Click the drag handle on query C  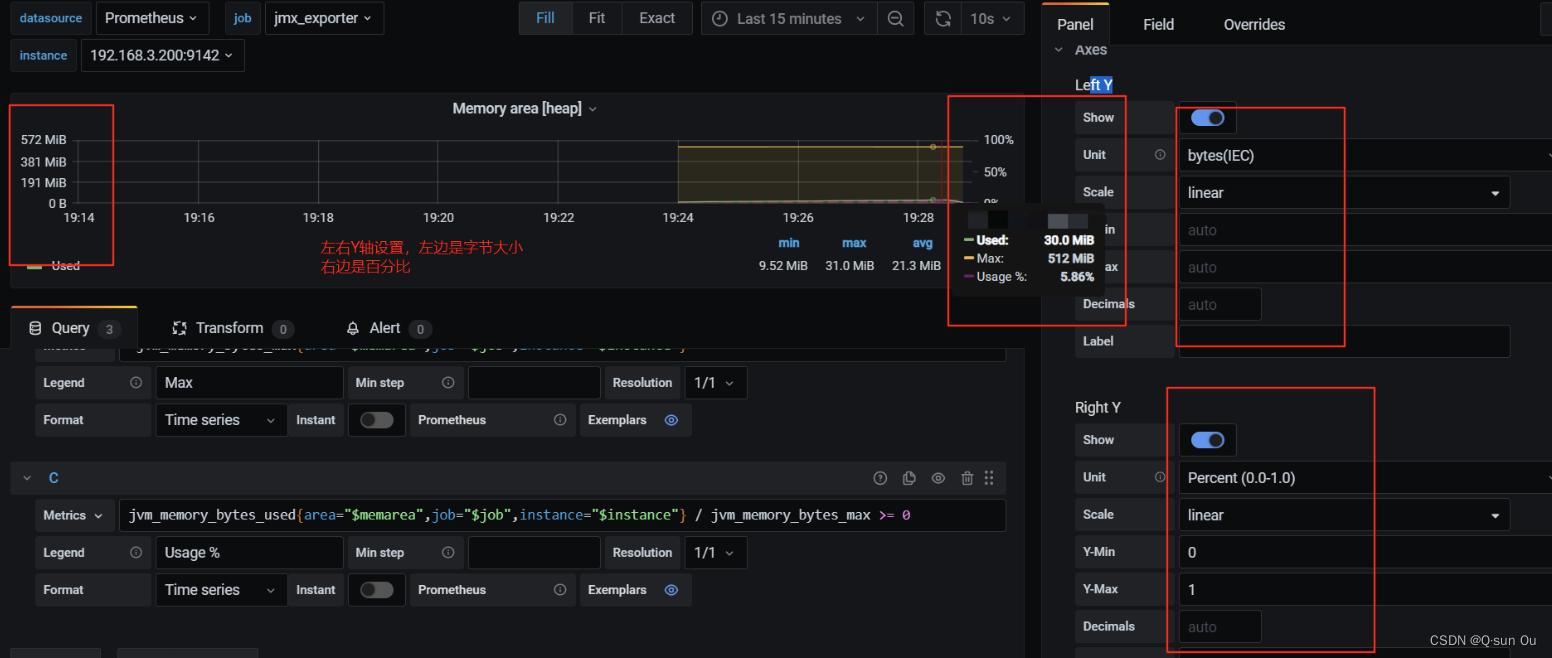point(989,478)
